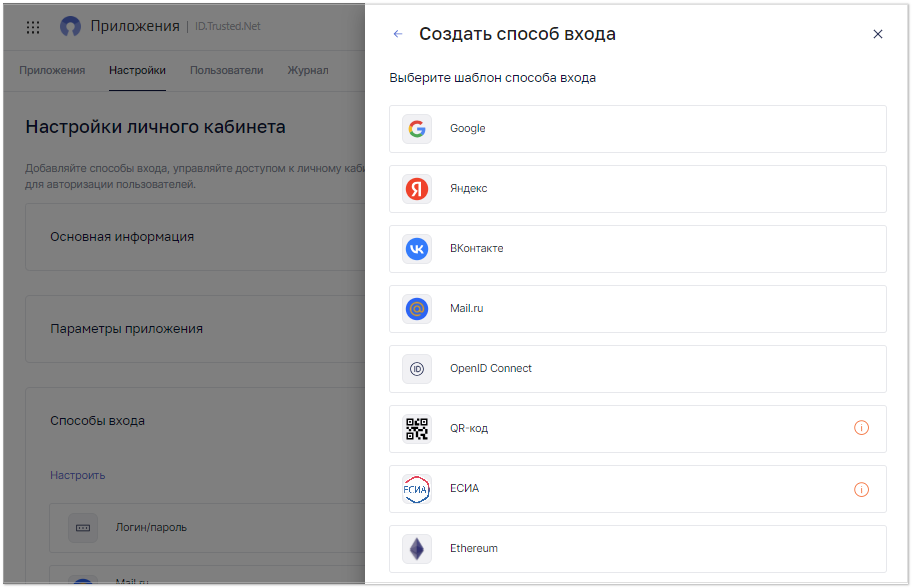Choose the Google login template

point(637,129)
